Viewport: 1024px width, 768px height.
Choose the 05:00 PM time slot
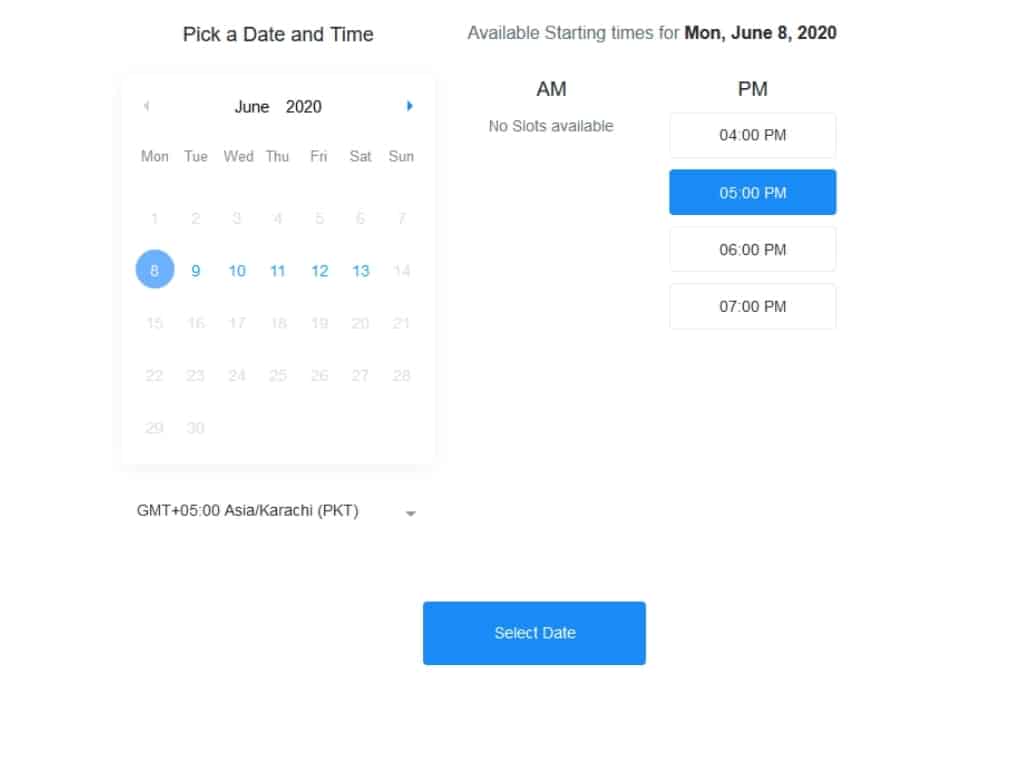(752, 193)
